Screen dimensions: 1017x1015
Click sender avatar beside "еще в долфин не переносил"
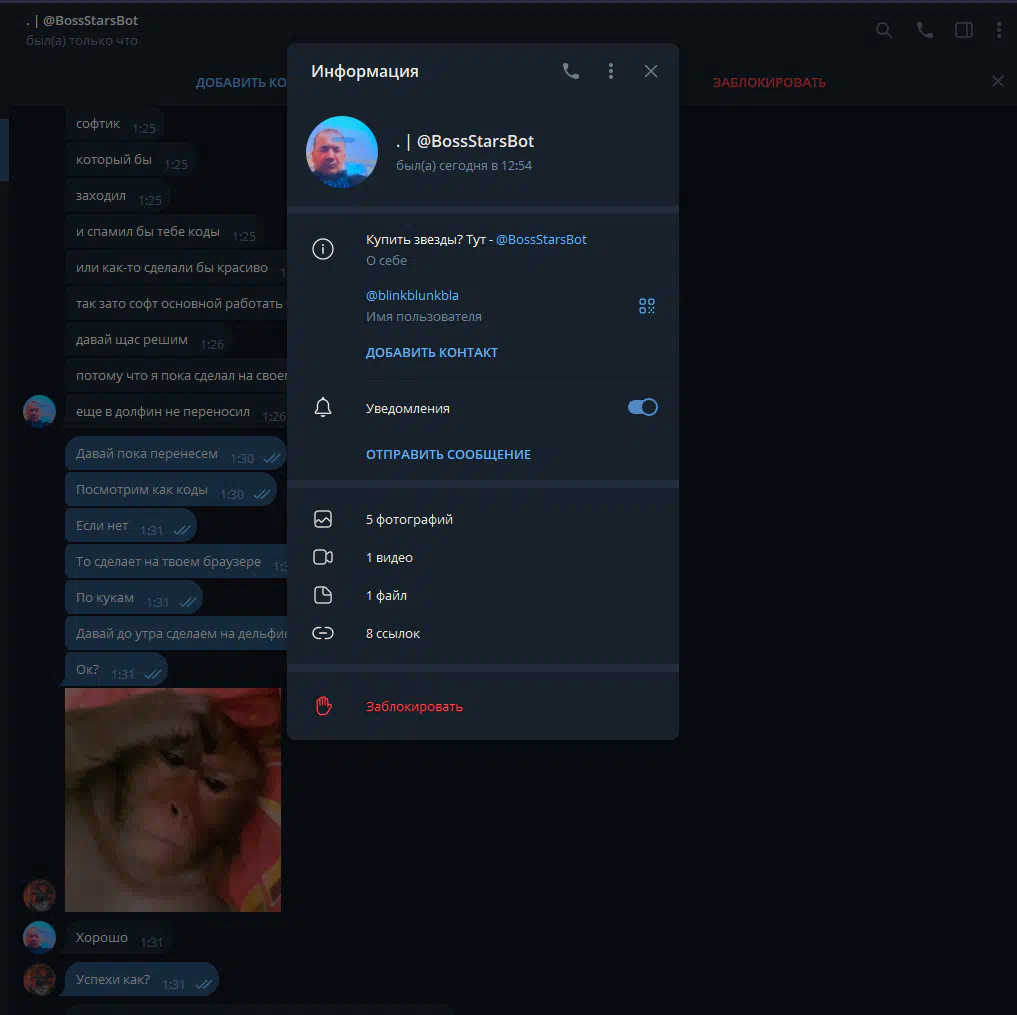(40, 411)
